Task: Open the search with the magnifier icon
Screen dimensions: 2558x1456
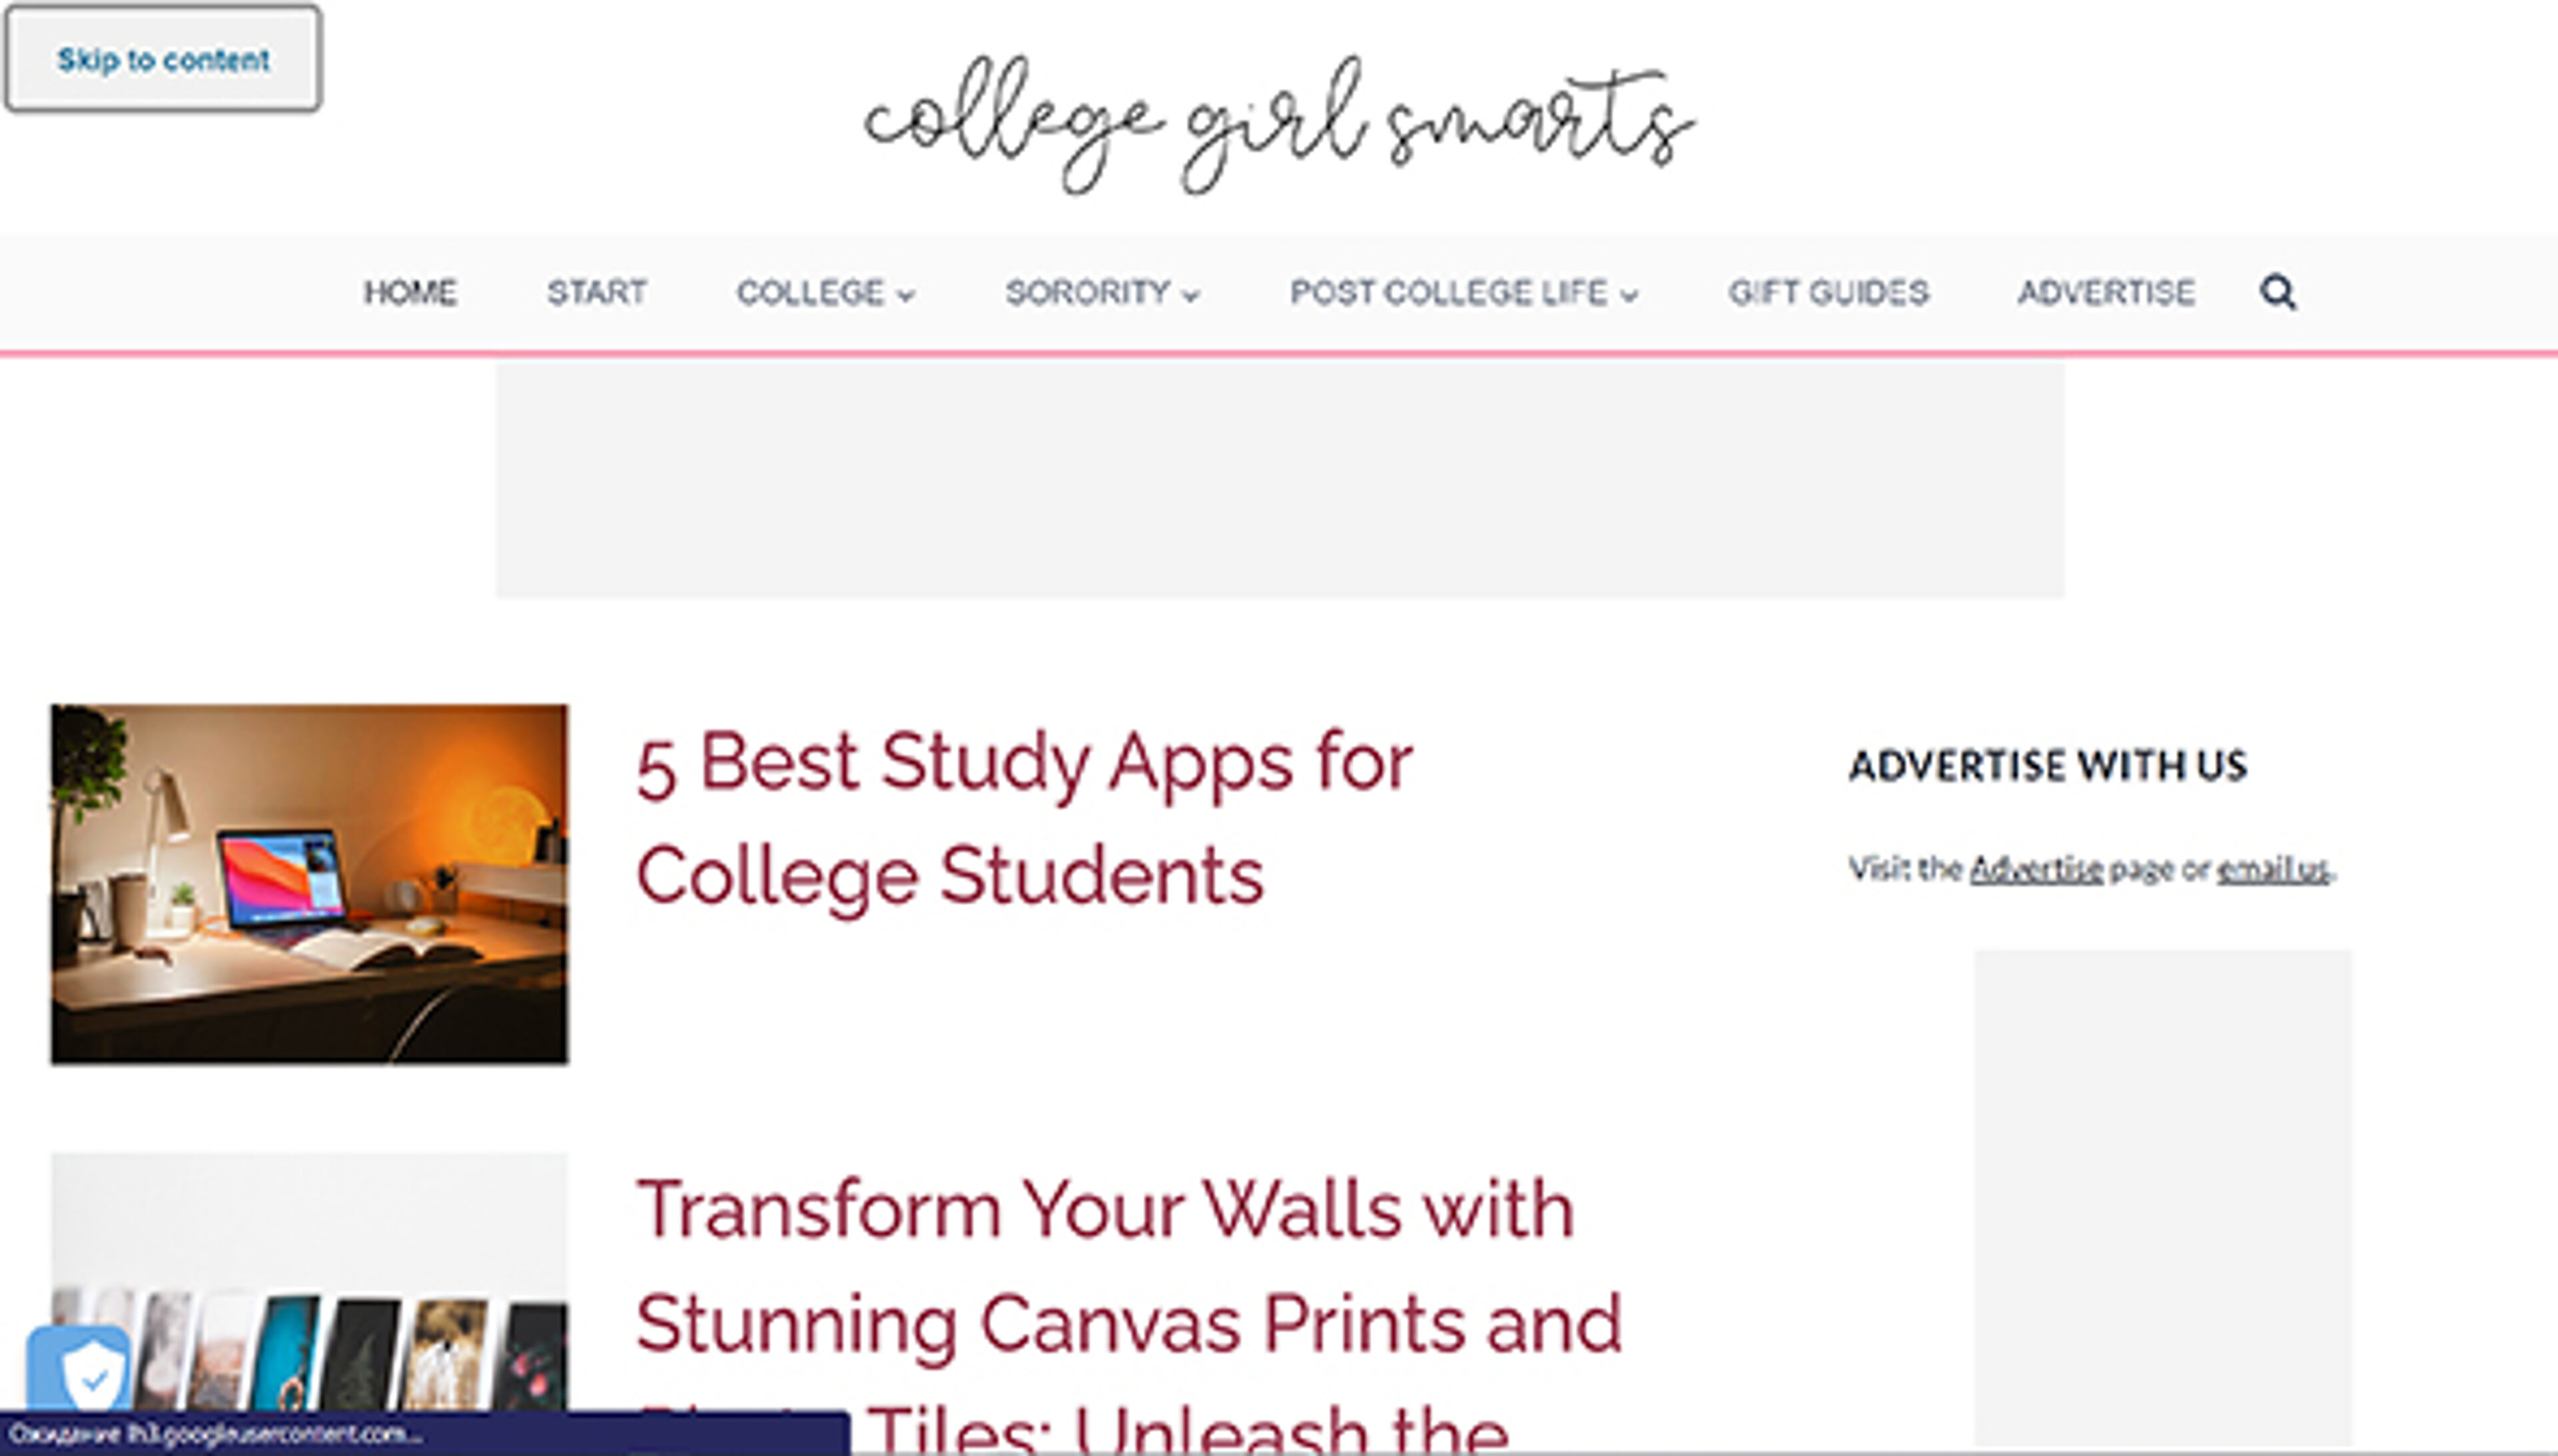Action: coord(2278,292)
